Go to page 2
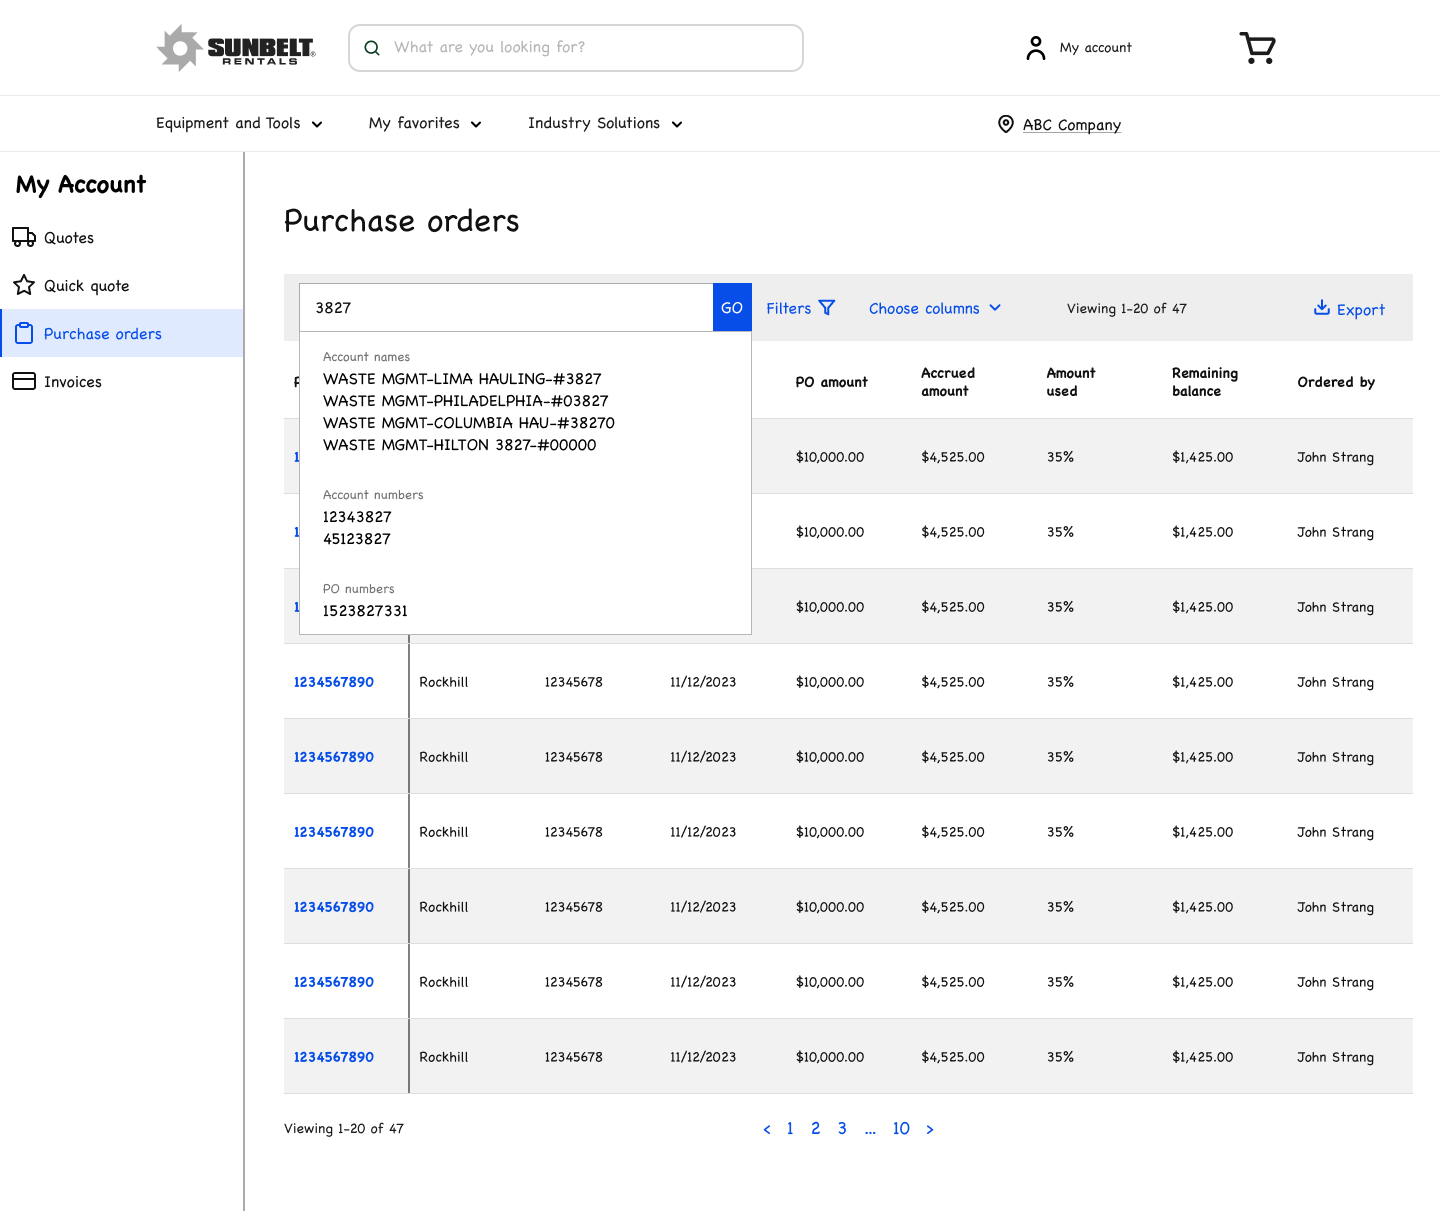 tap(816, 1128)
